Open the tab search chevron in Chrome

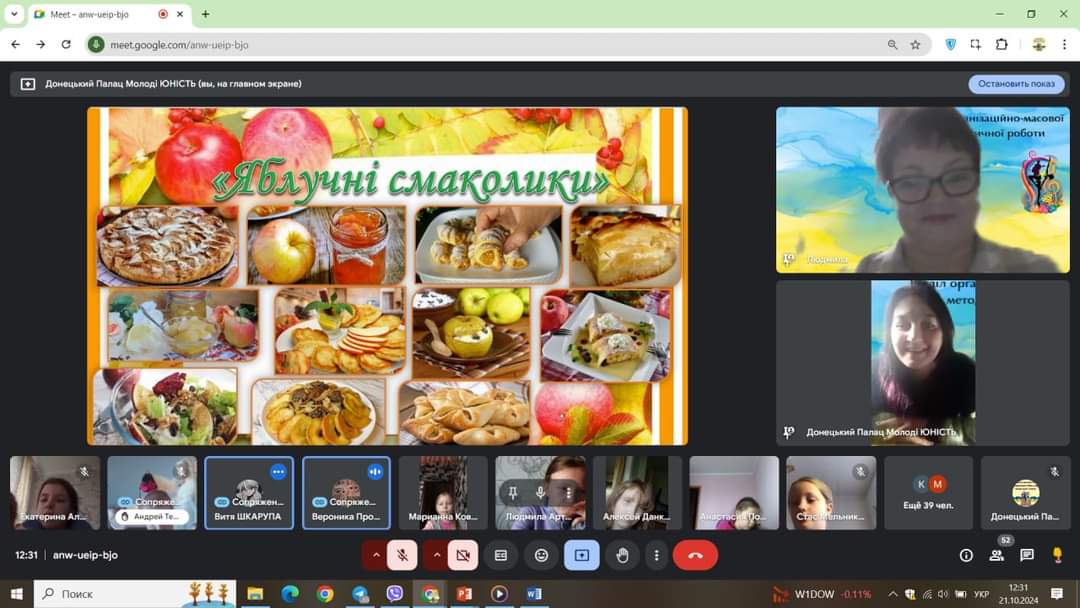coord(14,14)
